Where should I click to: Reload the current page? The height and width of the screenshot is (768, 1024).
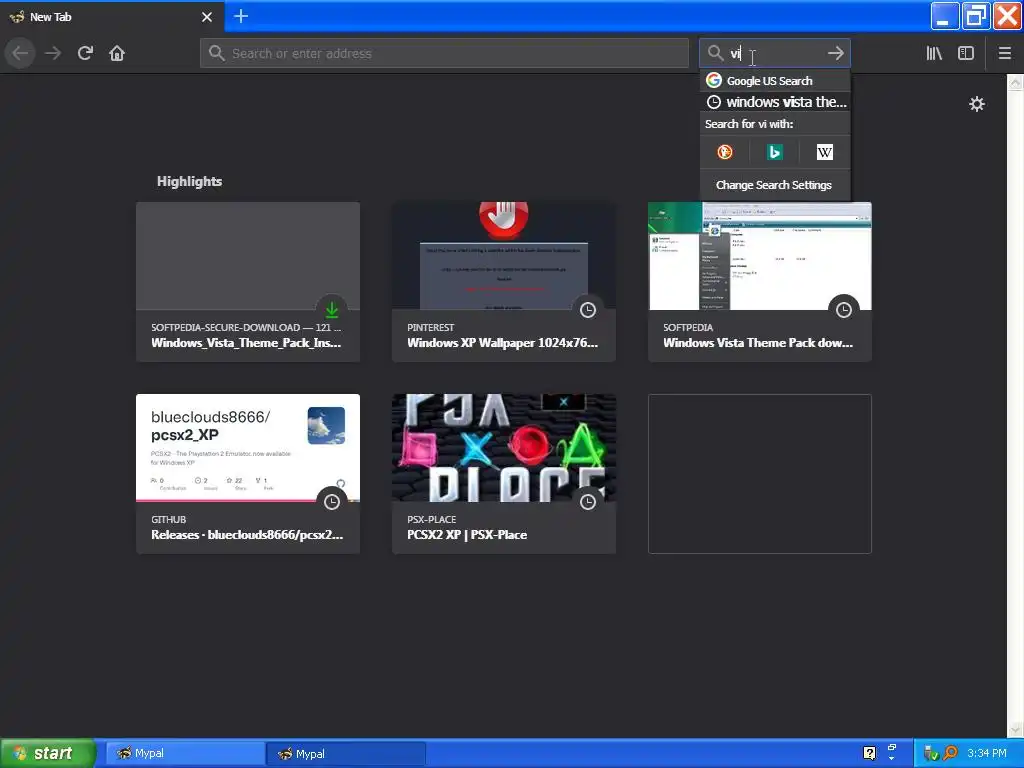click(85, 53)
